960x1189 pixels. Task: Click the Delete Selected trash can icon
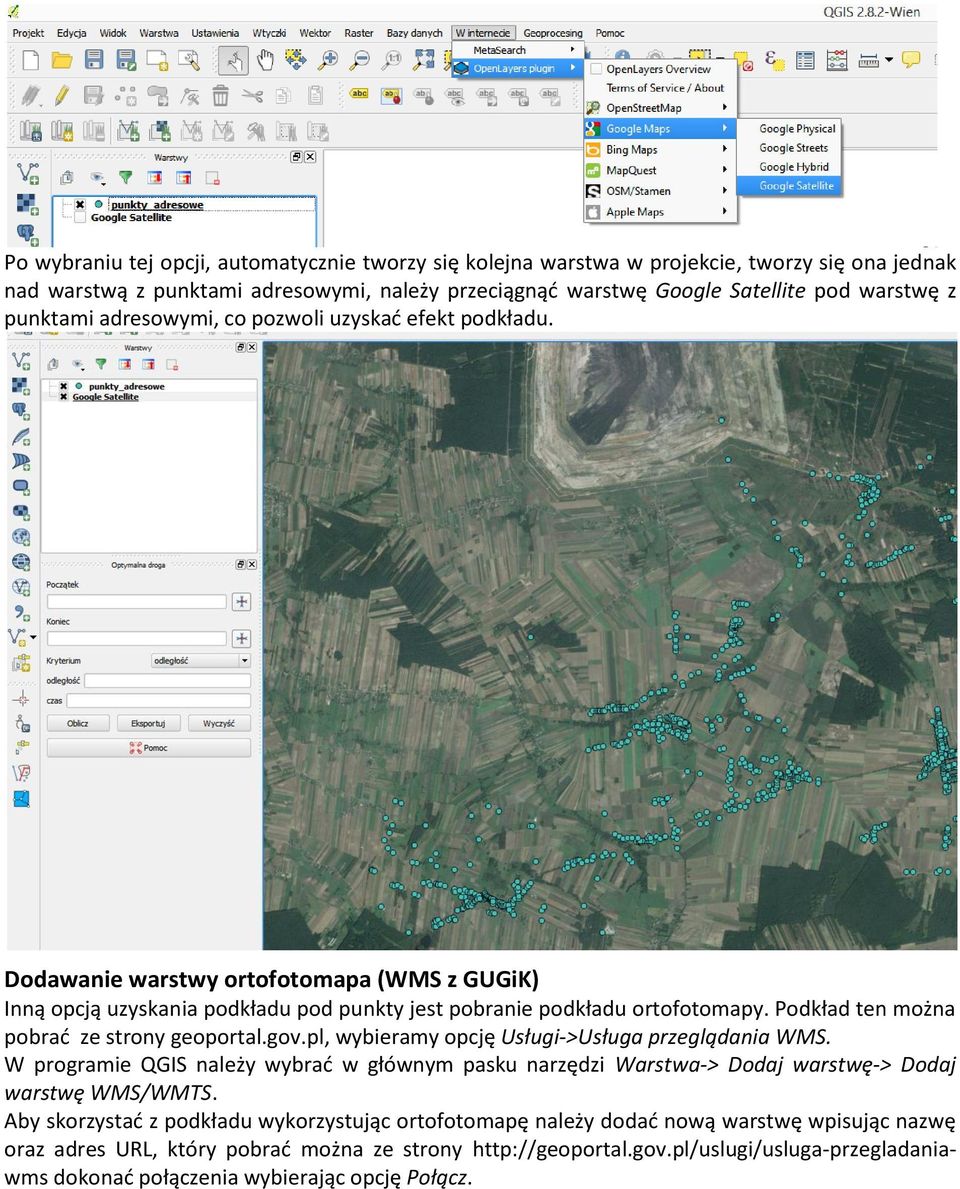[220, 96]
